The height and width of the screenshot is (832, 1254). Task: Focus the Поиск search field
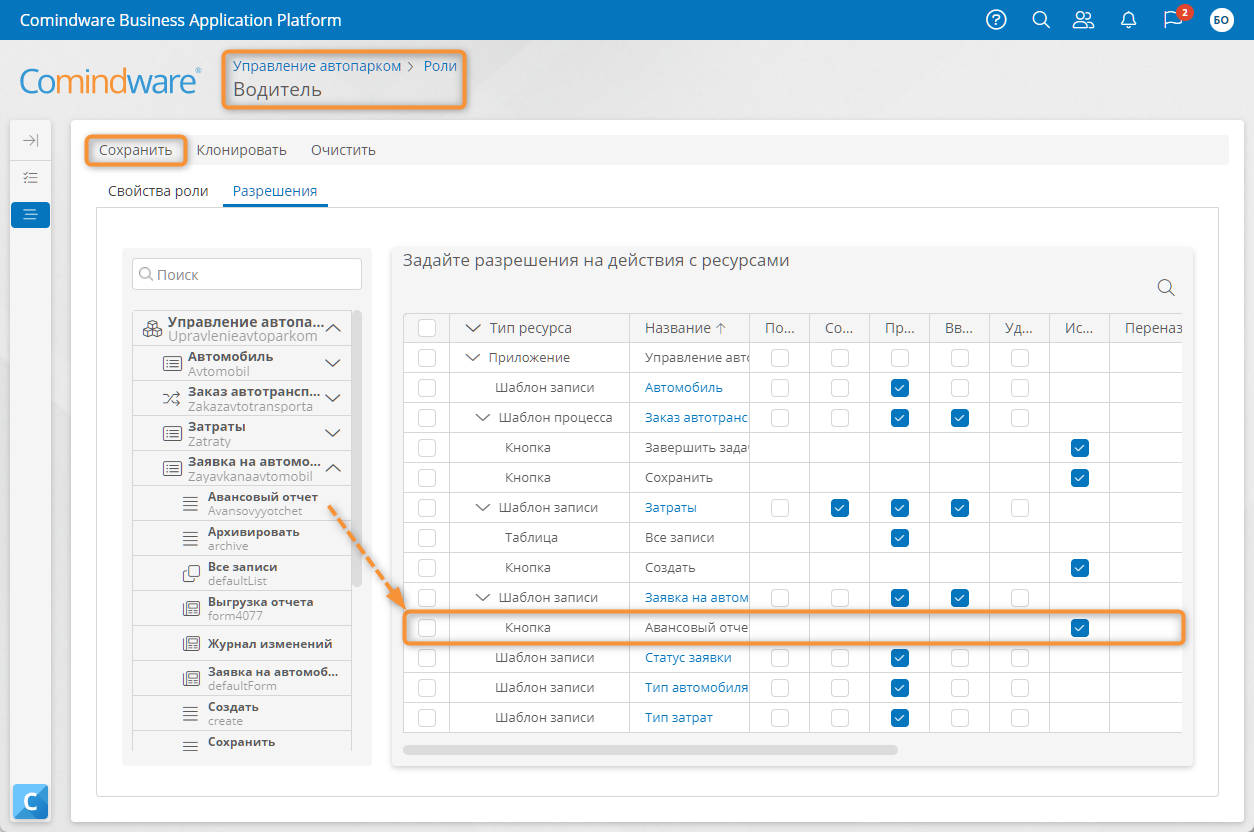coord(247,274)
